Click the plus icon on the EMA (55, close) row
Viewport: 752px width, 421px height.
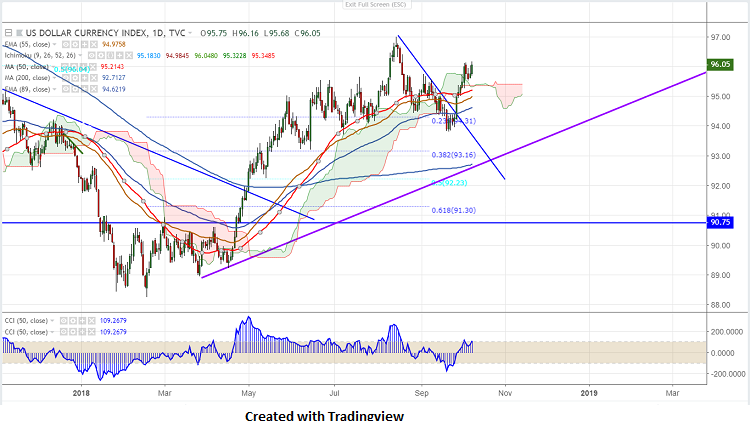(x=84, y=44)
